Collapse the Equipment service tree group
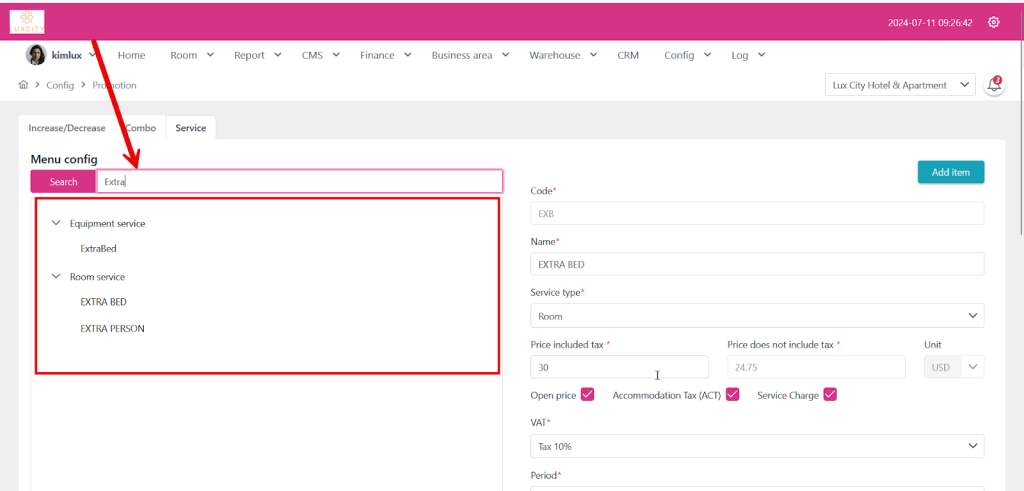 (x=56, y=224)
